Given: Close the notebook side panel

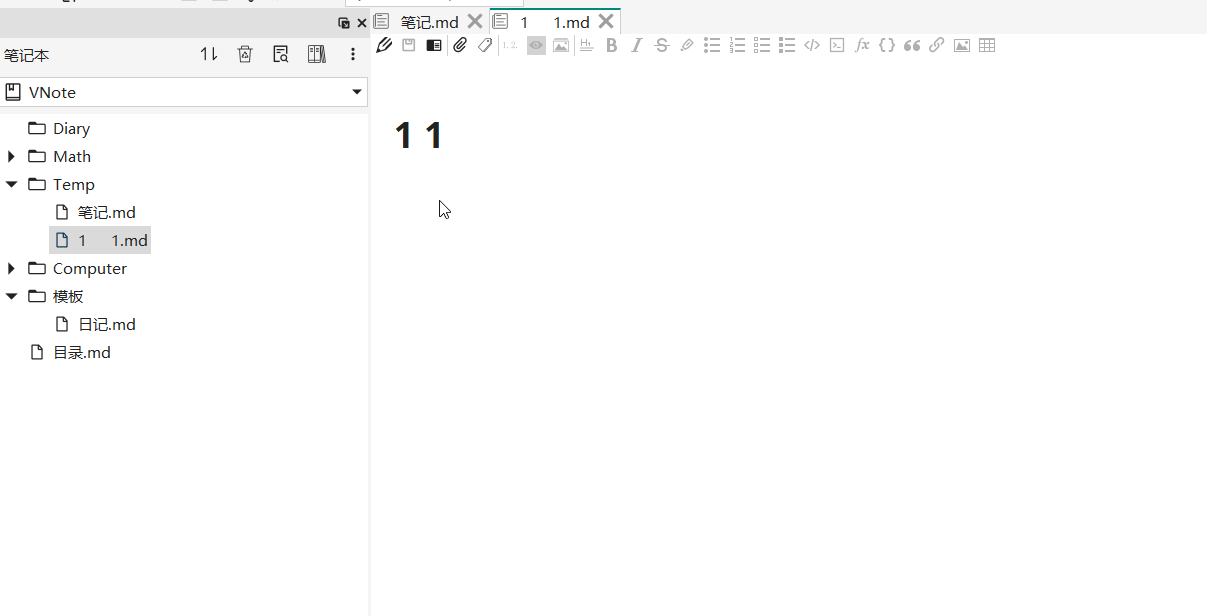Looking at the screenshot, I should coord(362,23).
